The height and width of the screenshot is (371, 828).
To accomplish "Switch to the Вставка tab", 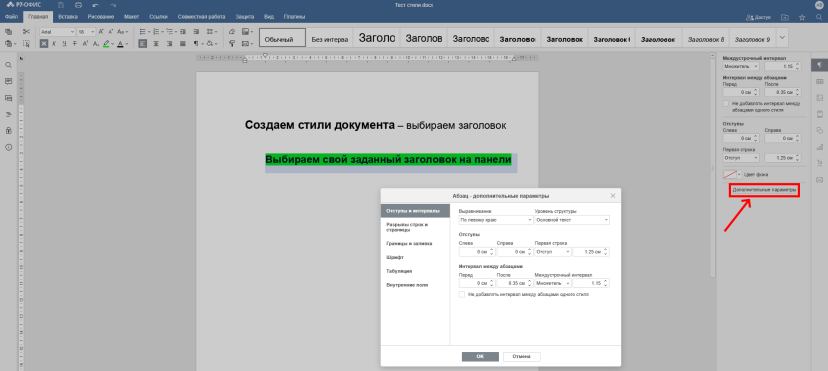I will (x=68, y=17).
